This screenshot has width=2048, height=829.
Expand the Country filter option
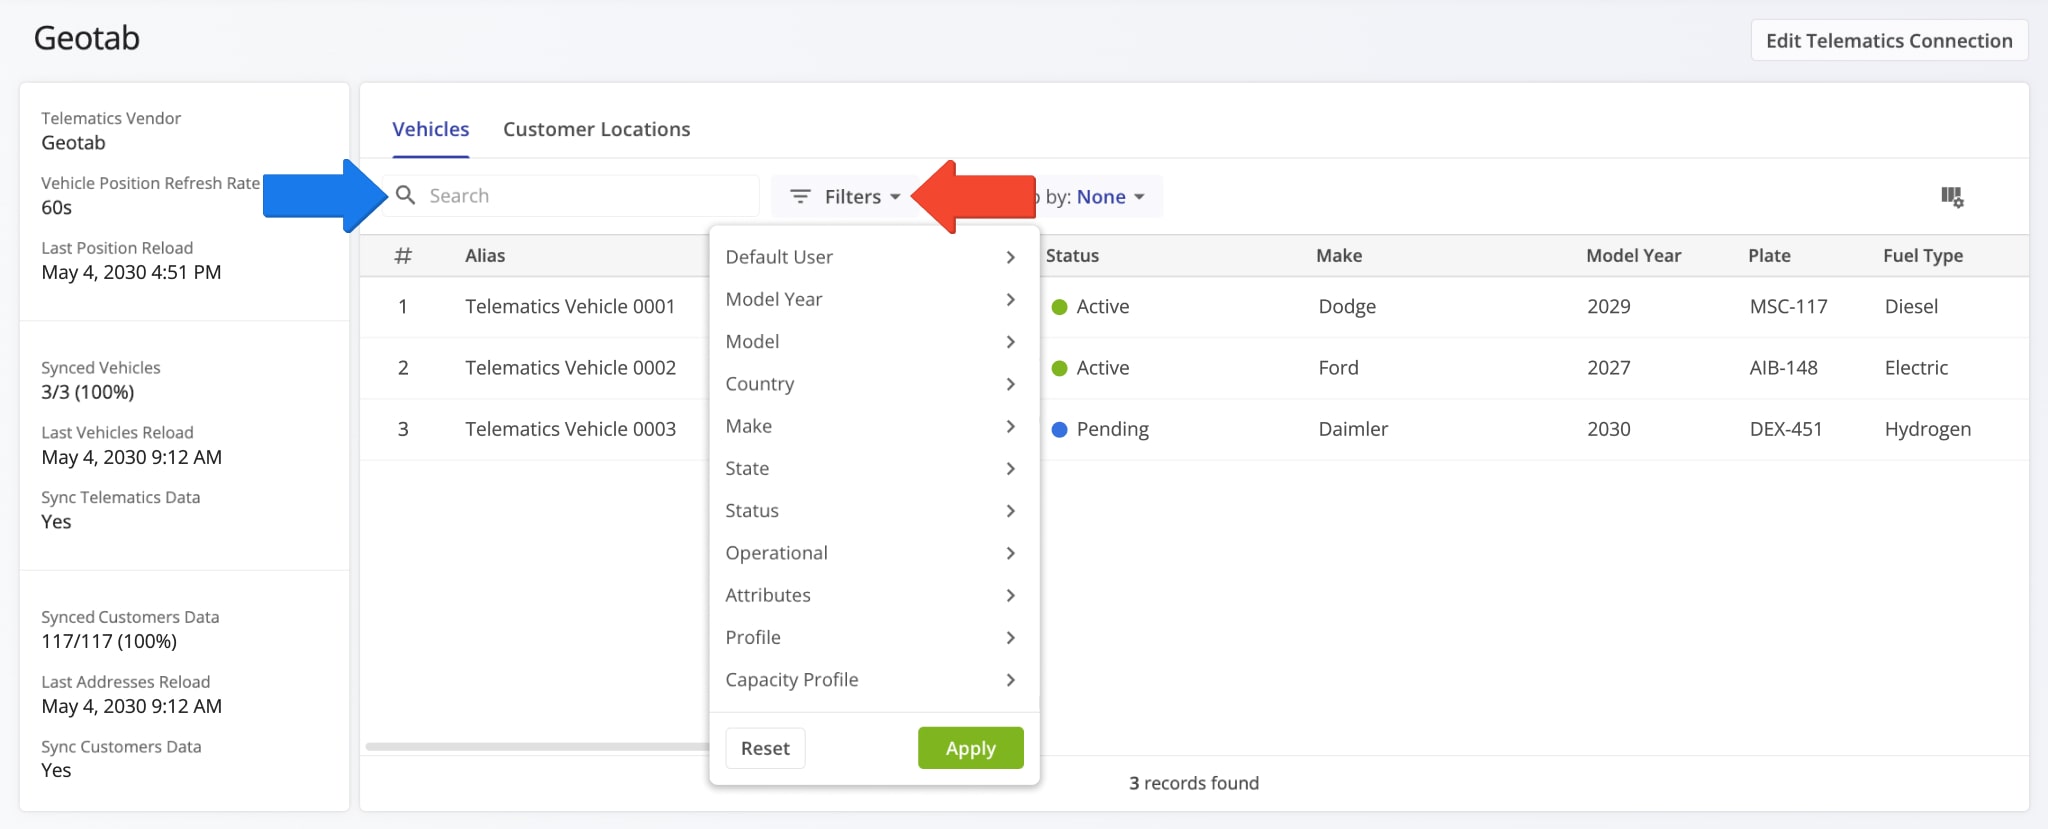pos(874,384)
